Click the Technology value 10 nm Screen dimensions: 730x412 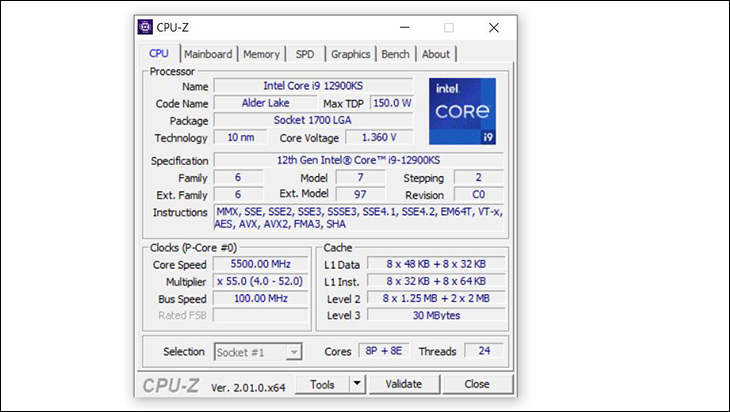click(x=241, y=137)
